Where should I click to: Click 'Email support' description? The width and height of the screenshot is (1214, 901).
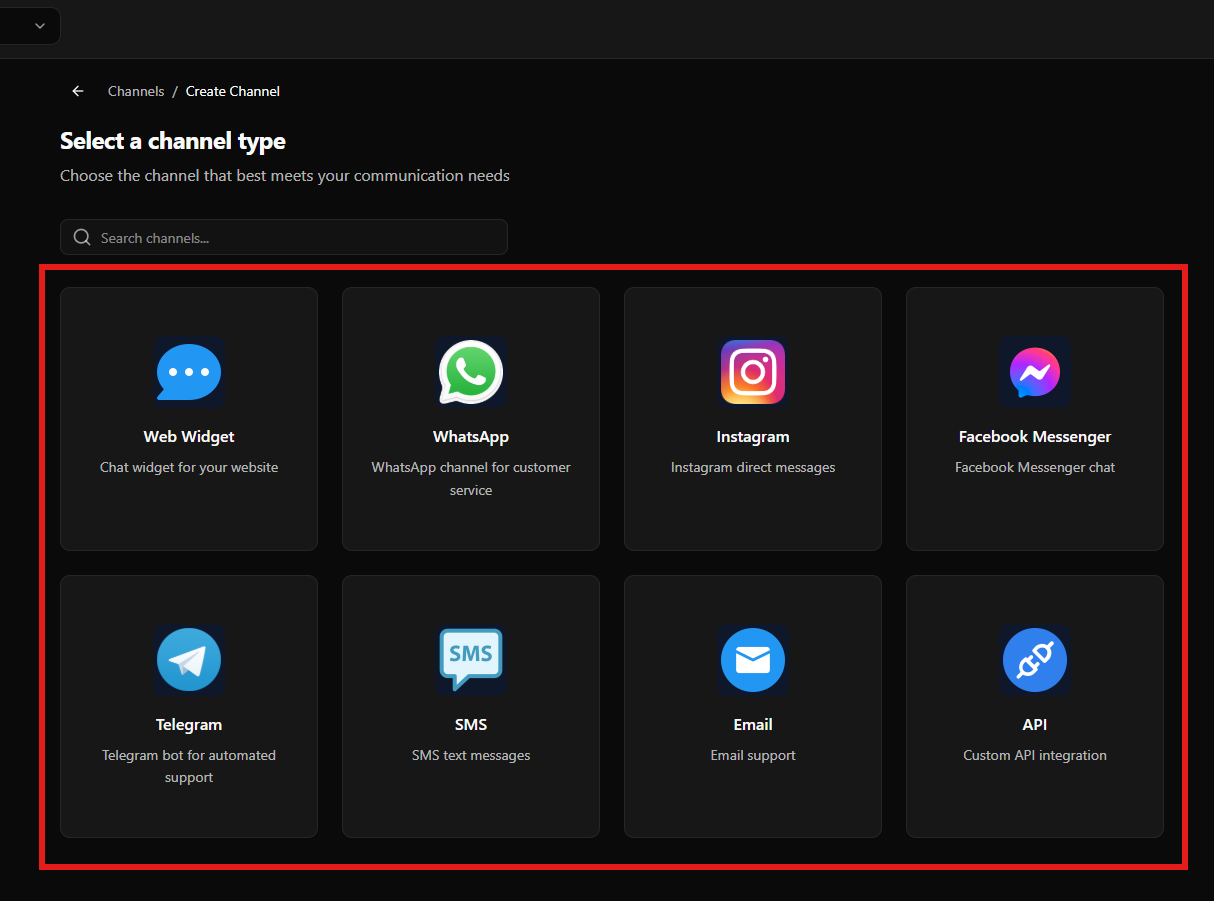point(753,755)
